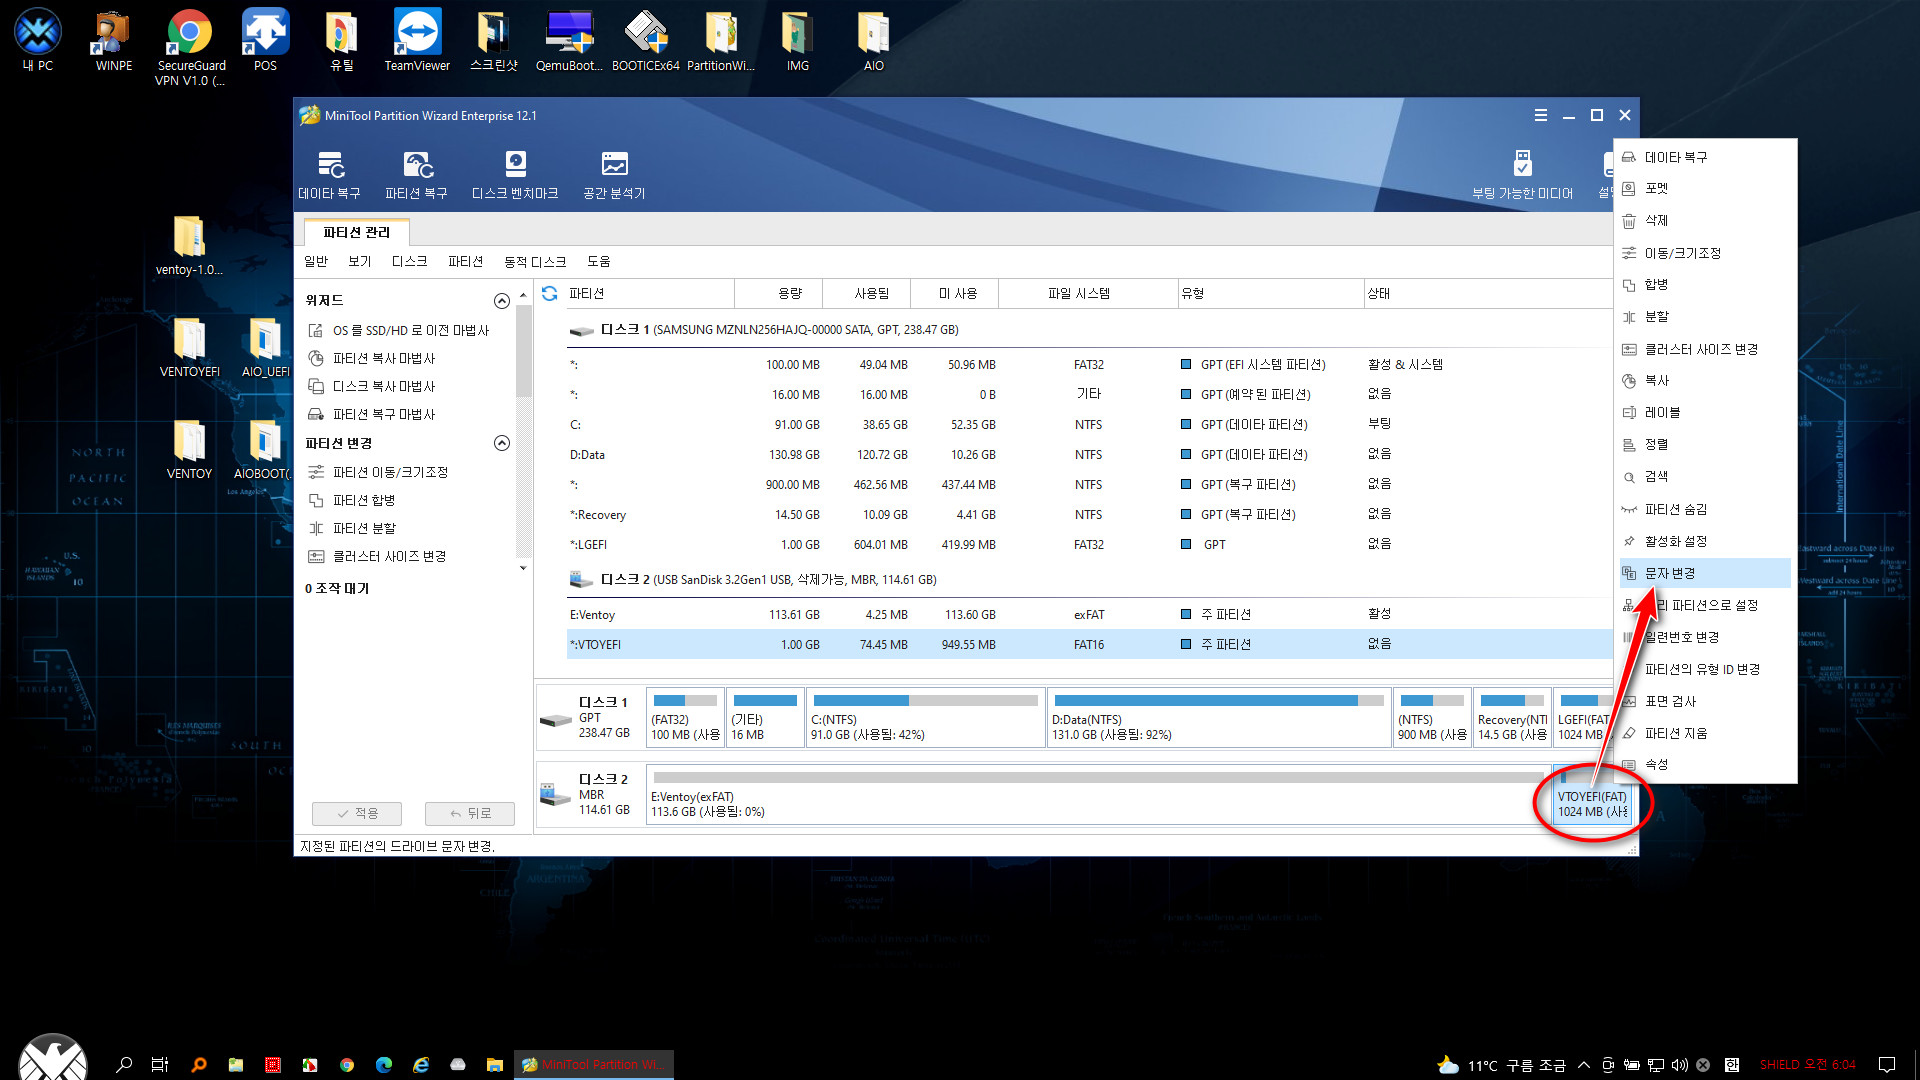Click sidebar scrollbar down arrow
1920x1080 pixels.
pyautogui.click(x=523, y=568)
